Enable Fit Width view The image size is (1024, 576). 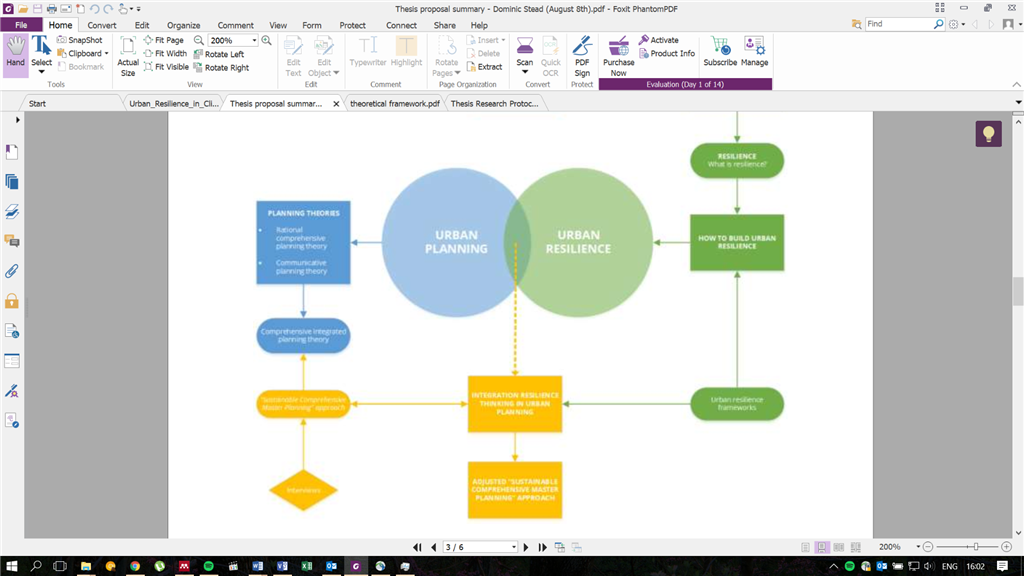tap(170, 53)
